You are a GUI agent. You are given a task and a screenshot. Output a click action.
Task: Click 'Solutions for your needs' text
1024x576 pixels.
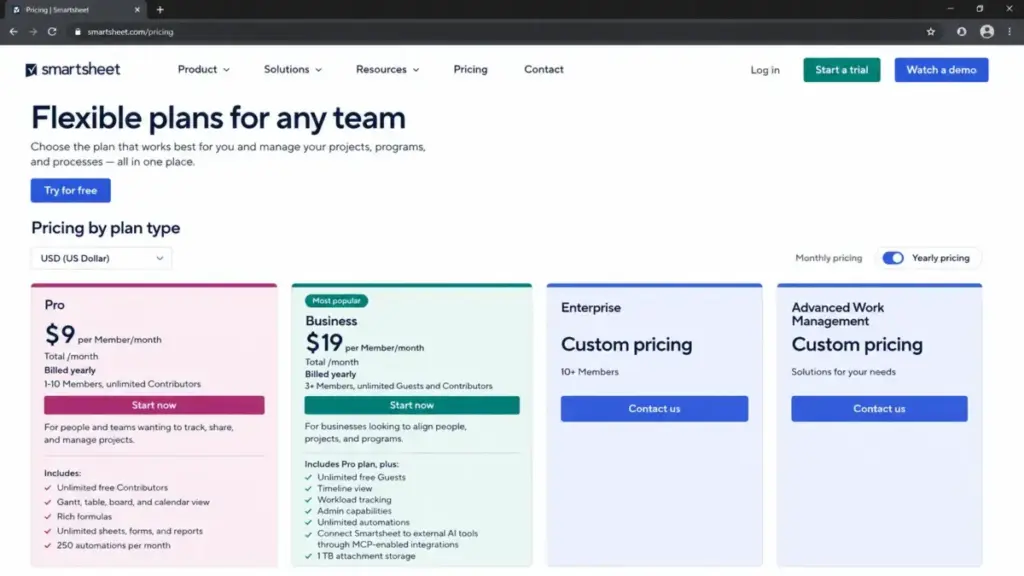point(843,372)
